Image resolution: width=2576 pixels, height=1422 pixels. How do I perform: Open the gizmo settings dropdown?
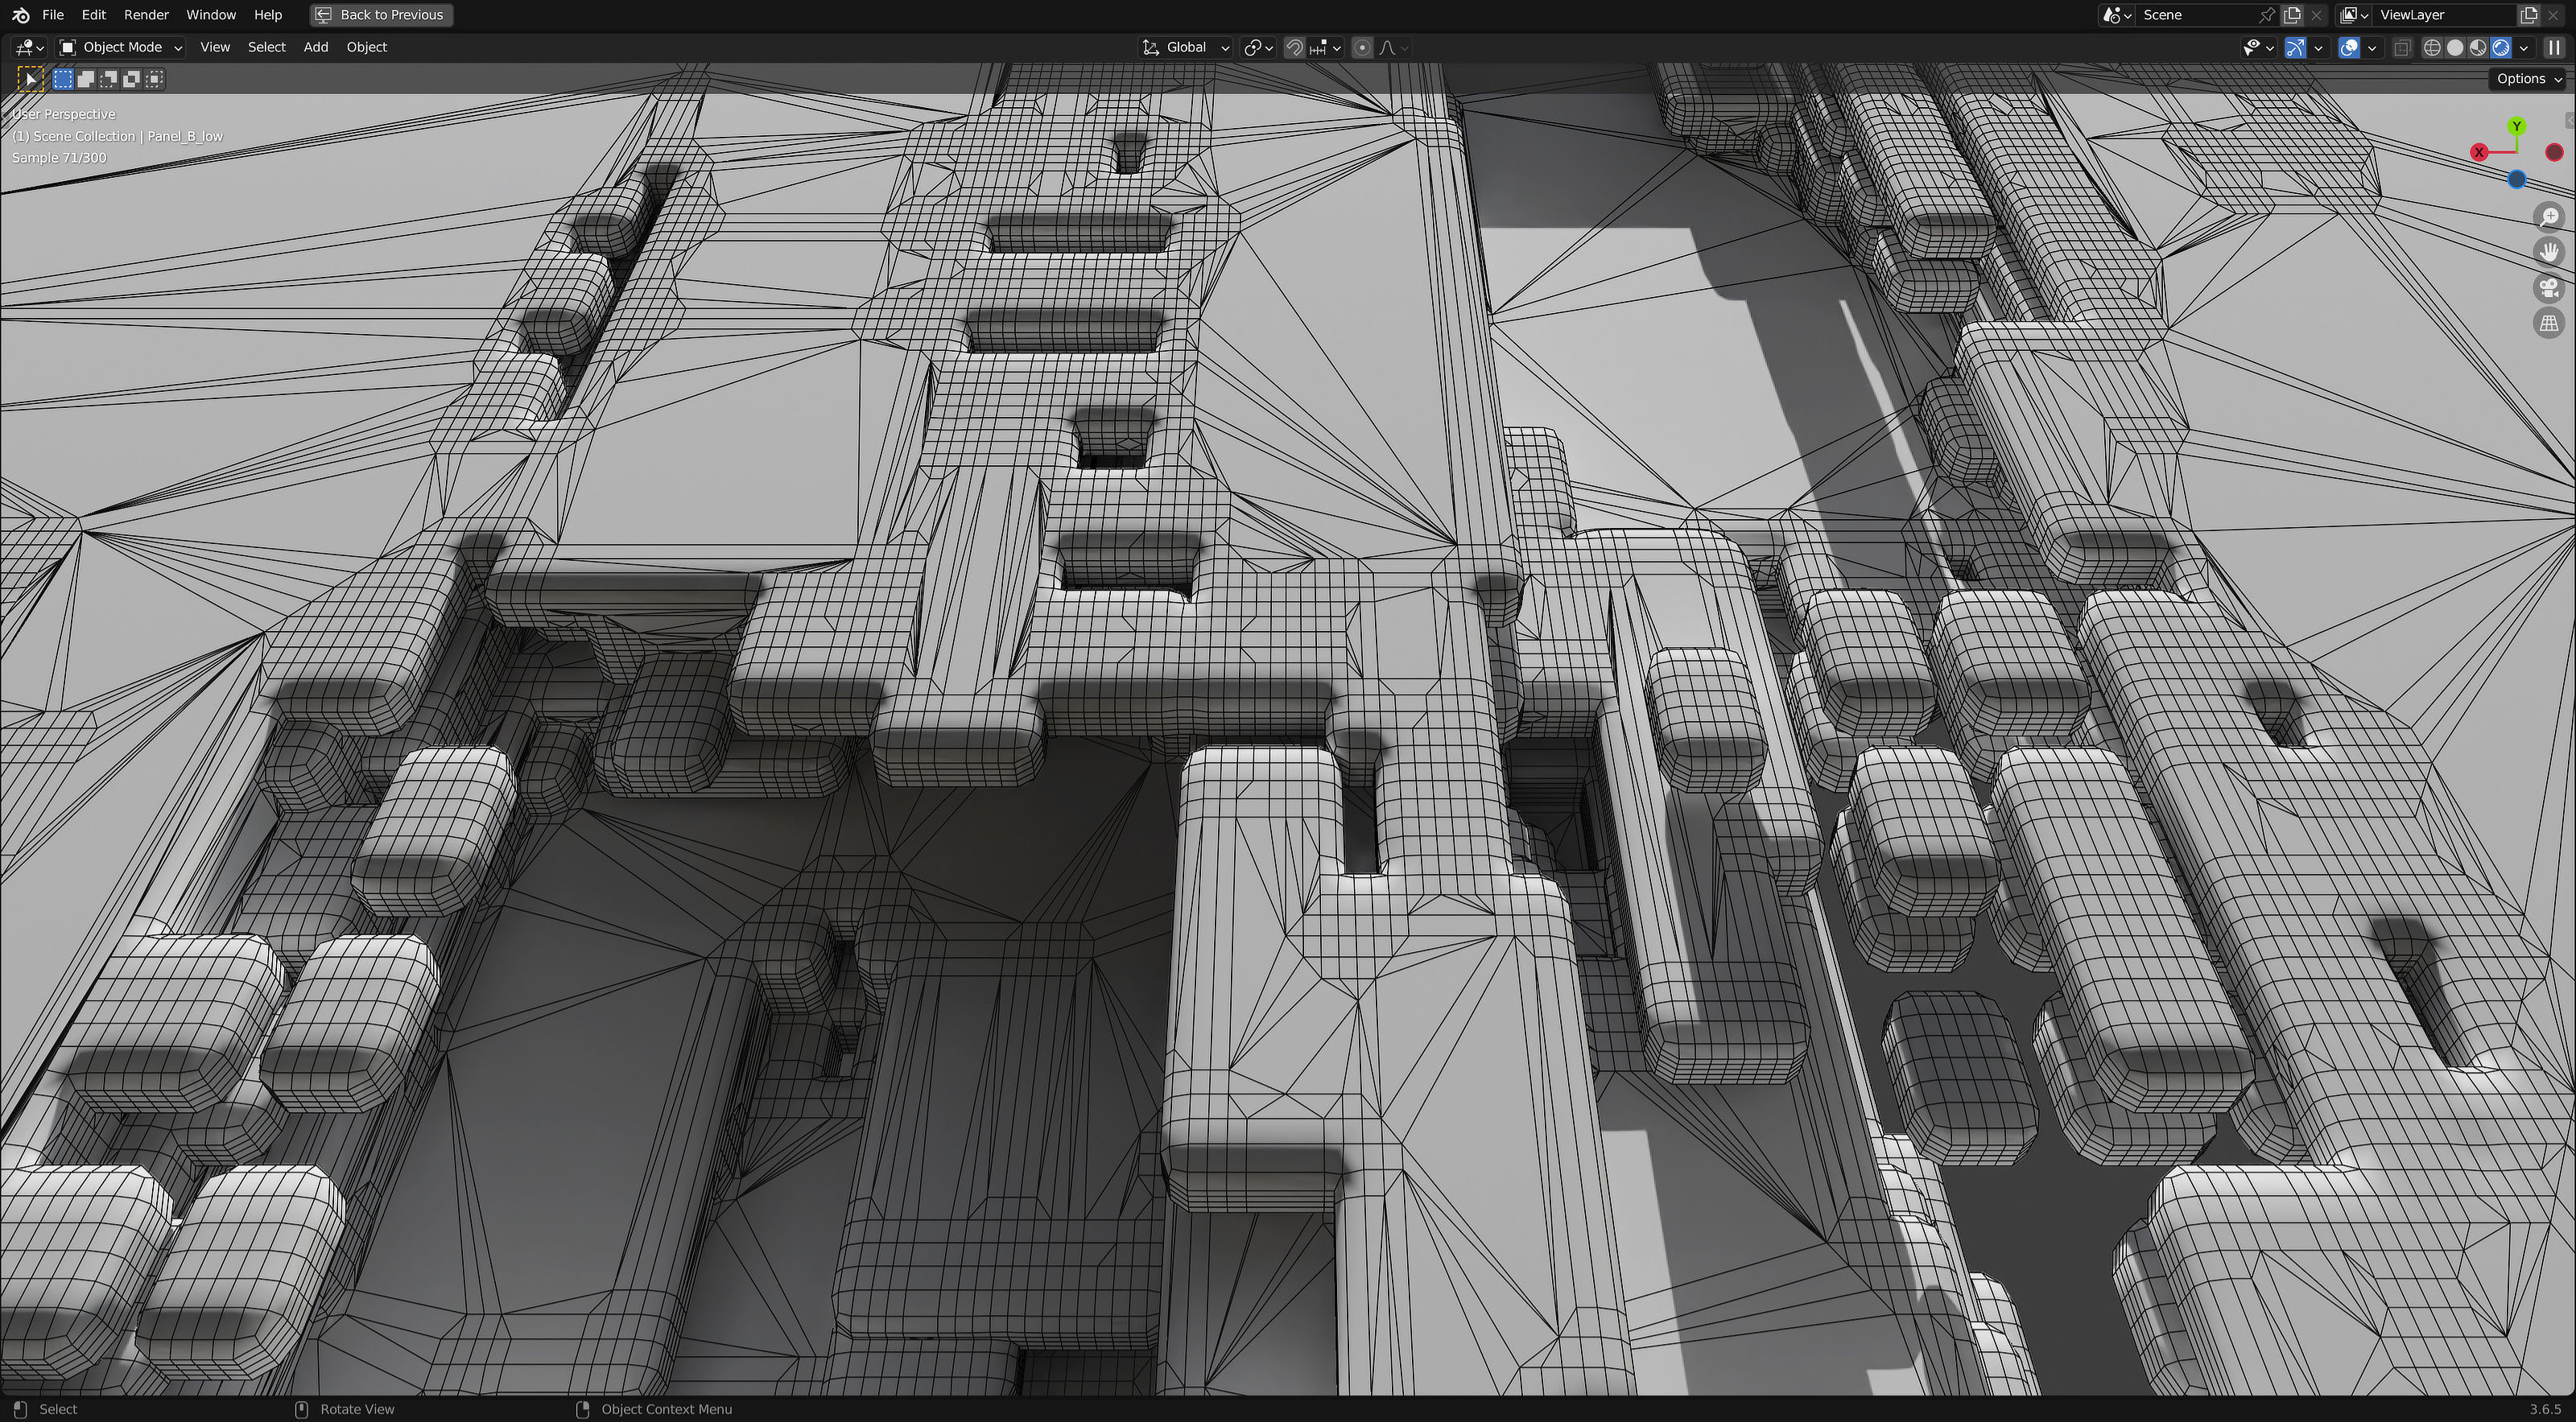2318,47
